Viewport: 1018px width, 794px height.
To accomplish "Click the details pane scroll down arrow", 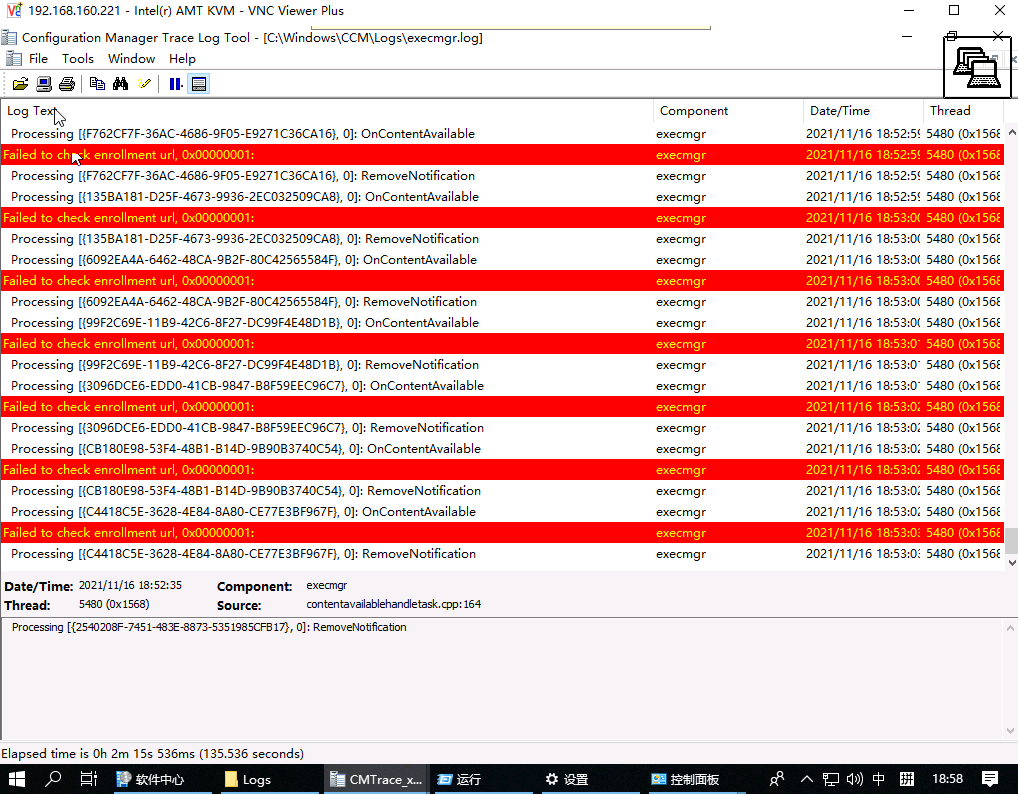I will click(x=1010, y=731).
